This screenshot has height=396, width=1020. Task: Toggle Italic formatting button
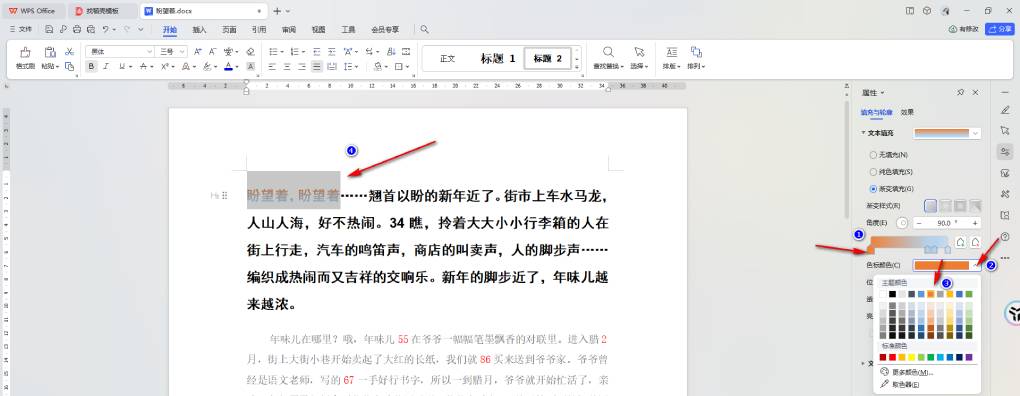pos(106,66)
